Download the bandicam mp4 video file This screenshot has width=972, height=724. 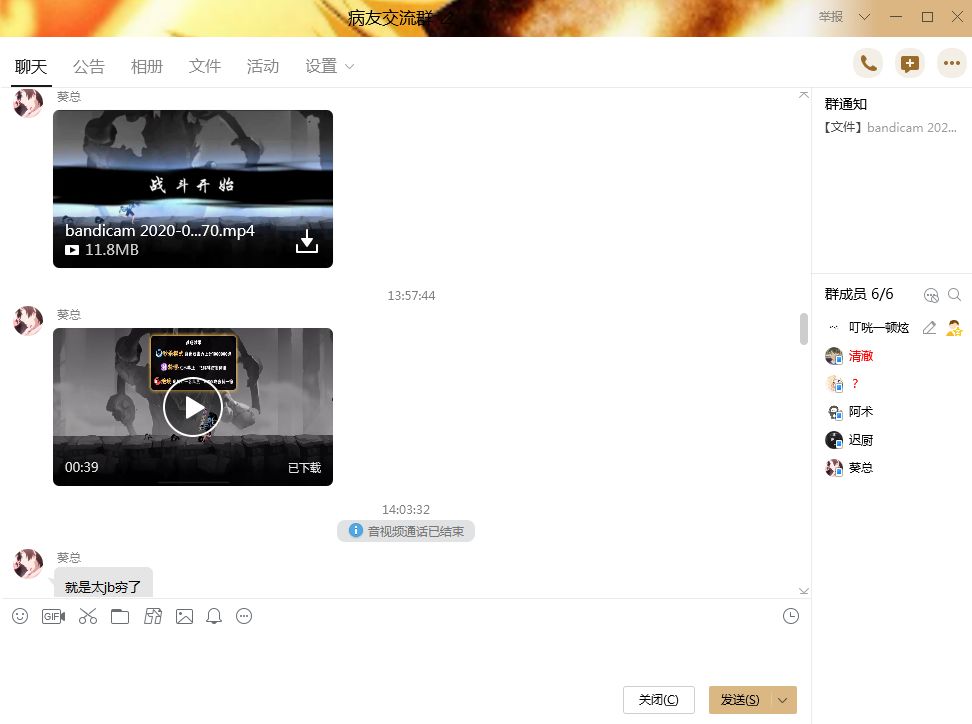click(307, 241)
